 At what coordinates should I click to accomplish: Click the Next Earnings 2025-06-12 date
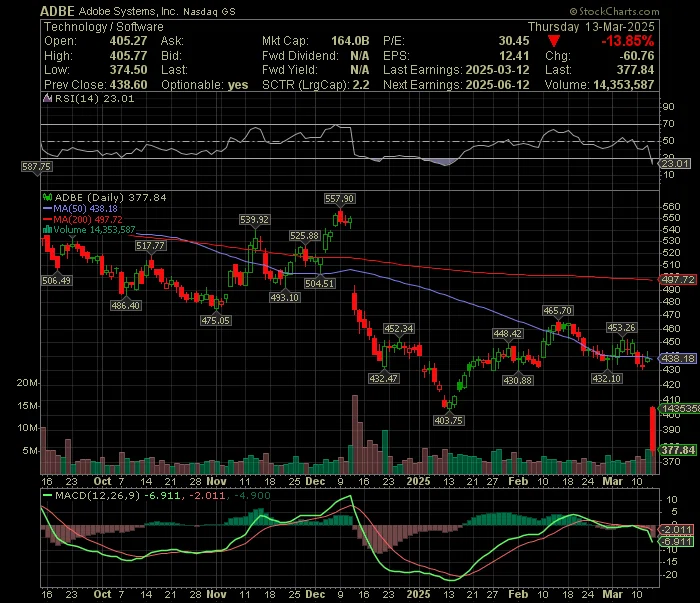[x=497, y=85]
